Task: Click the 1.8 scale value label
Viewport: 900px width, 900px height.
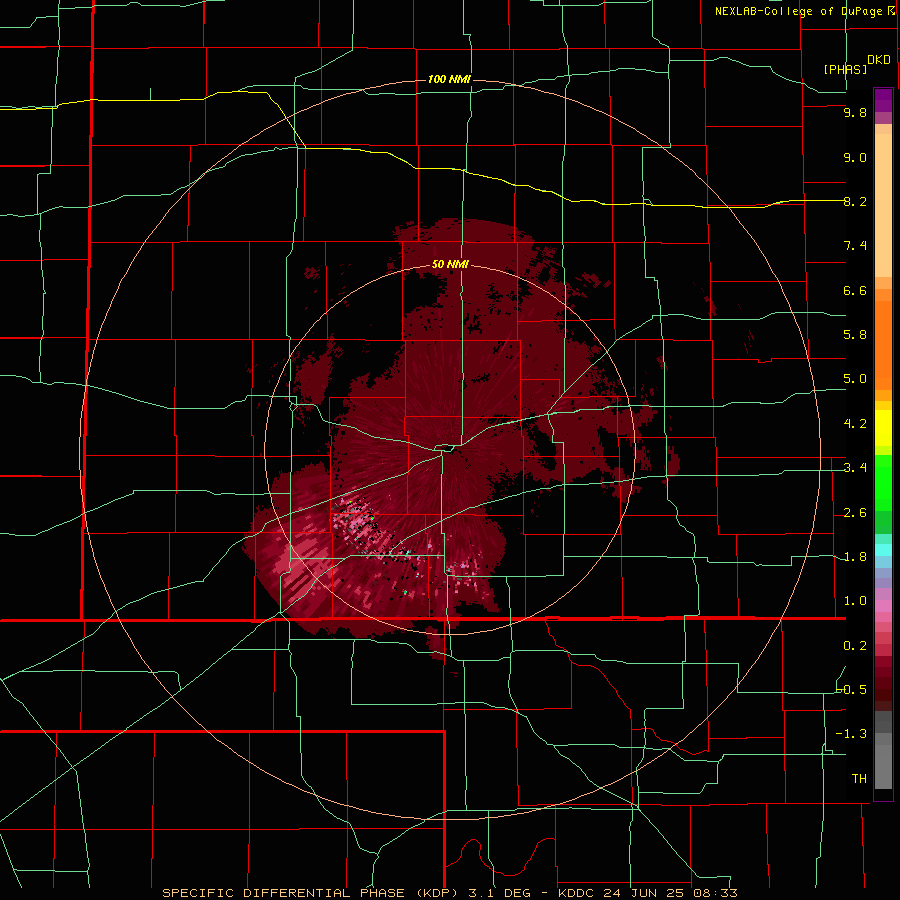Action: click(x=855, y=556)
